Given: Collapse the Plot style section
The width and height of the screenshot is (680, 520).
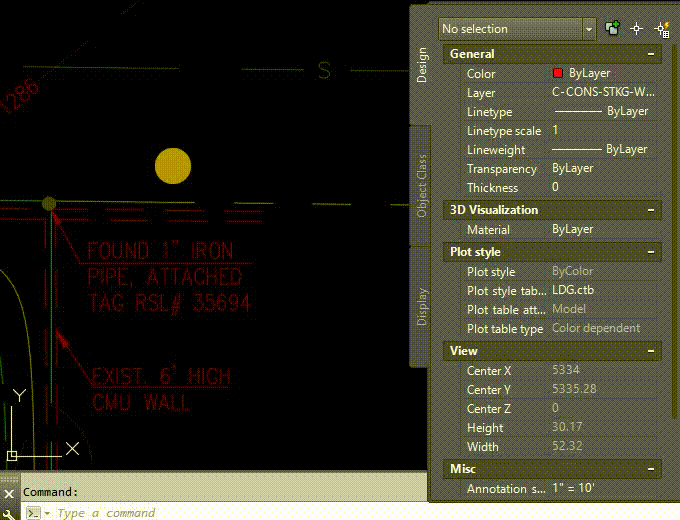Looking at the screenshot, I should point(651,252).
